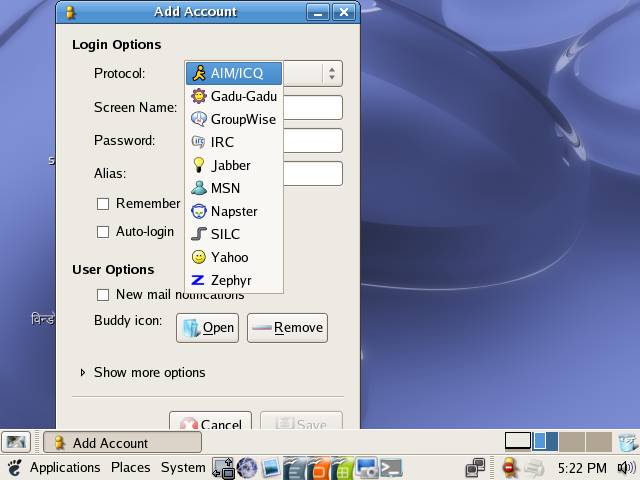Pick the Jabber lightbulb icon
This screenshot has width=640, height=480.
[x=198, y=165]
